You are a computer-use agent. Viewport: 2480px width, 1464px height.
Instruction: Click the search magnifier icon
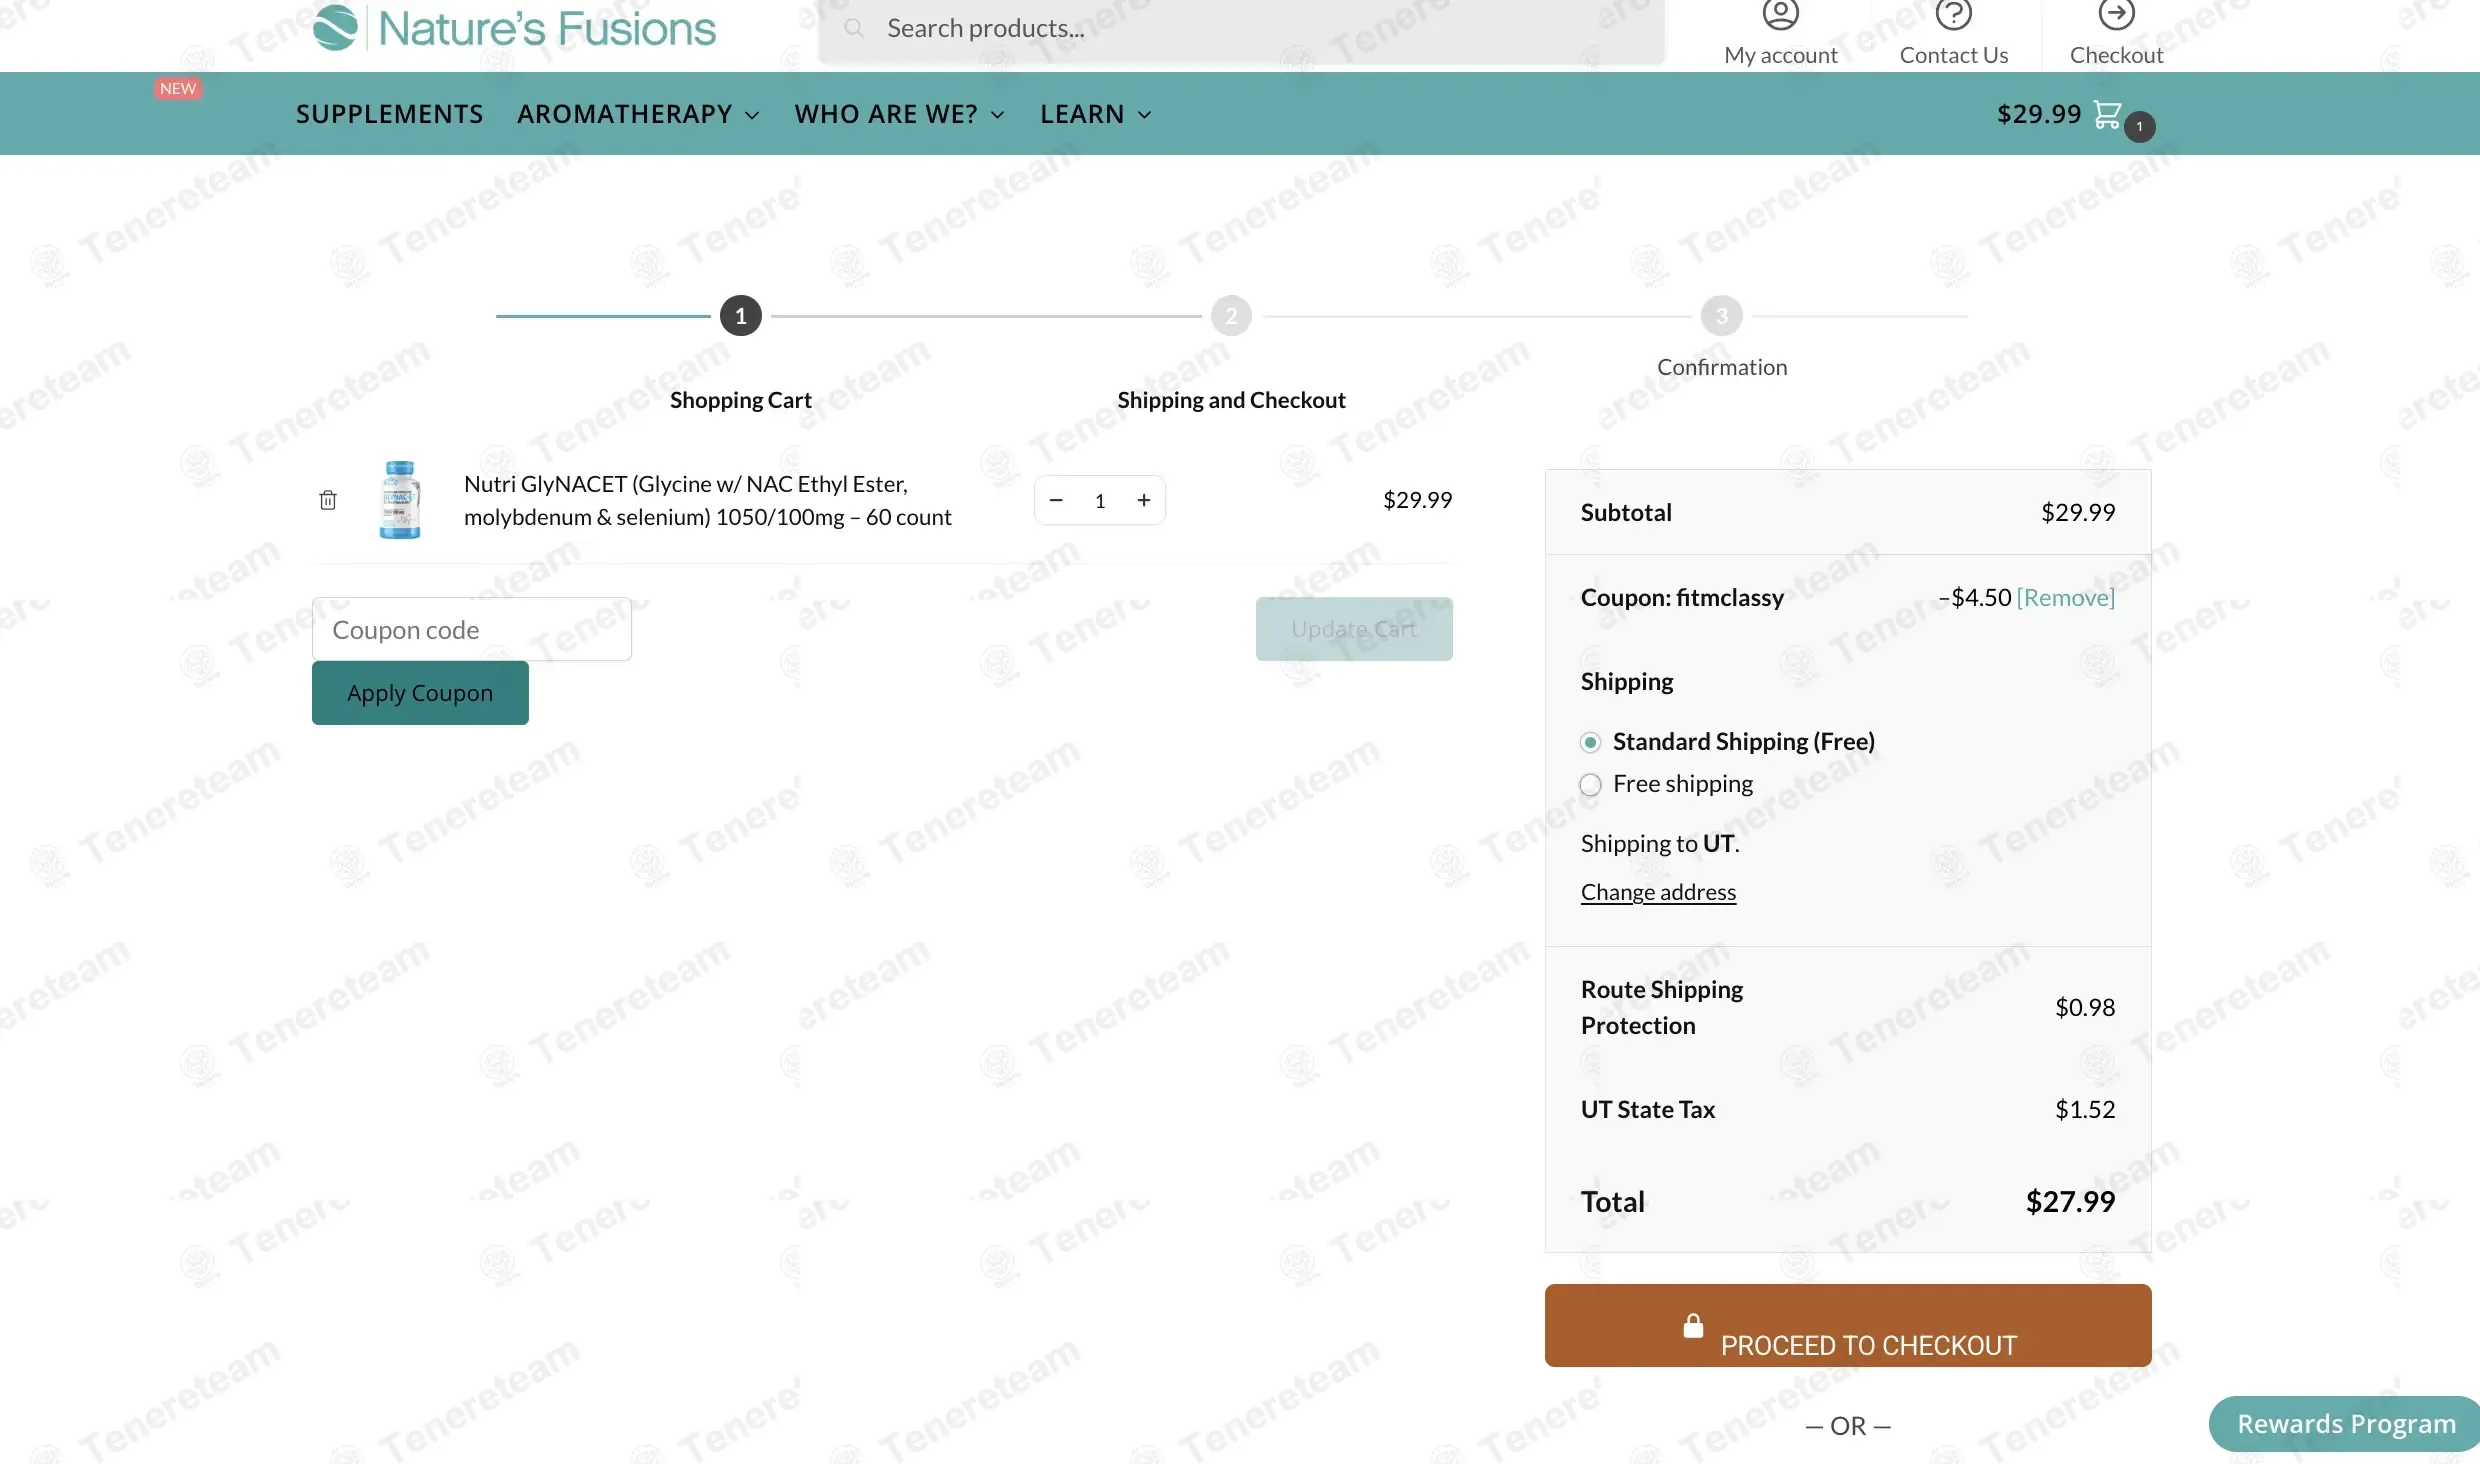point(854,28)
